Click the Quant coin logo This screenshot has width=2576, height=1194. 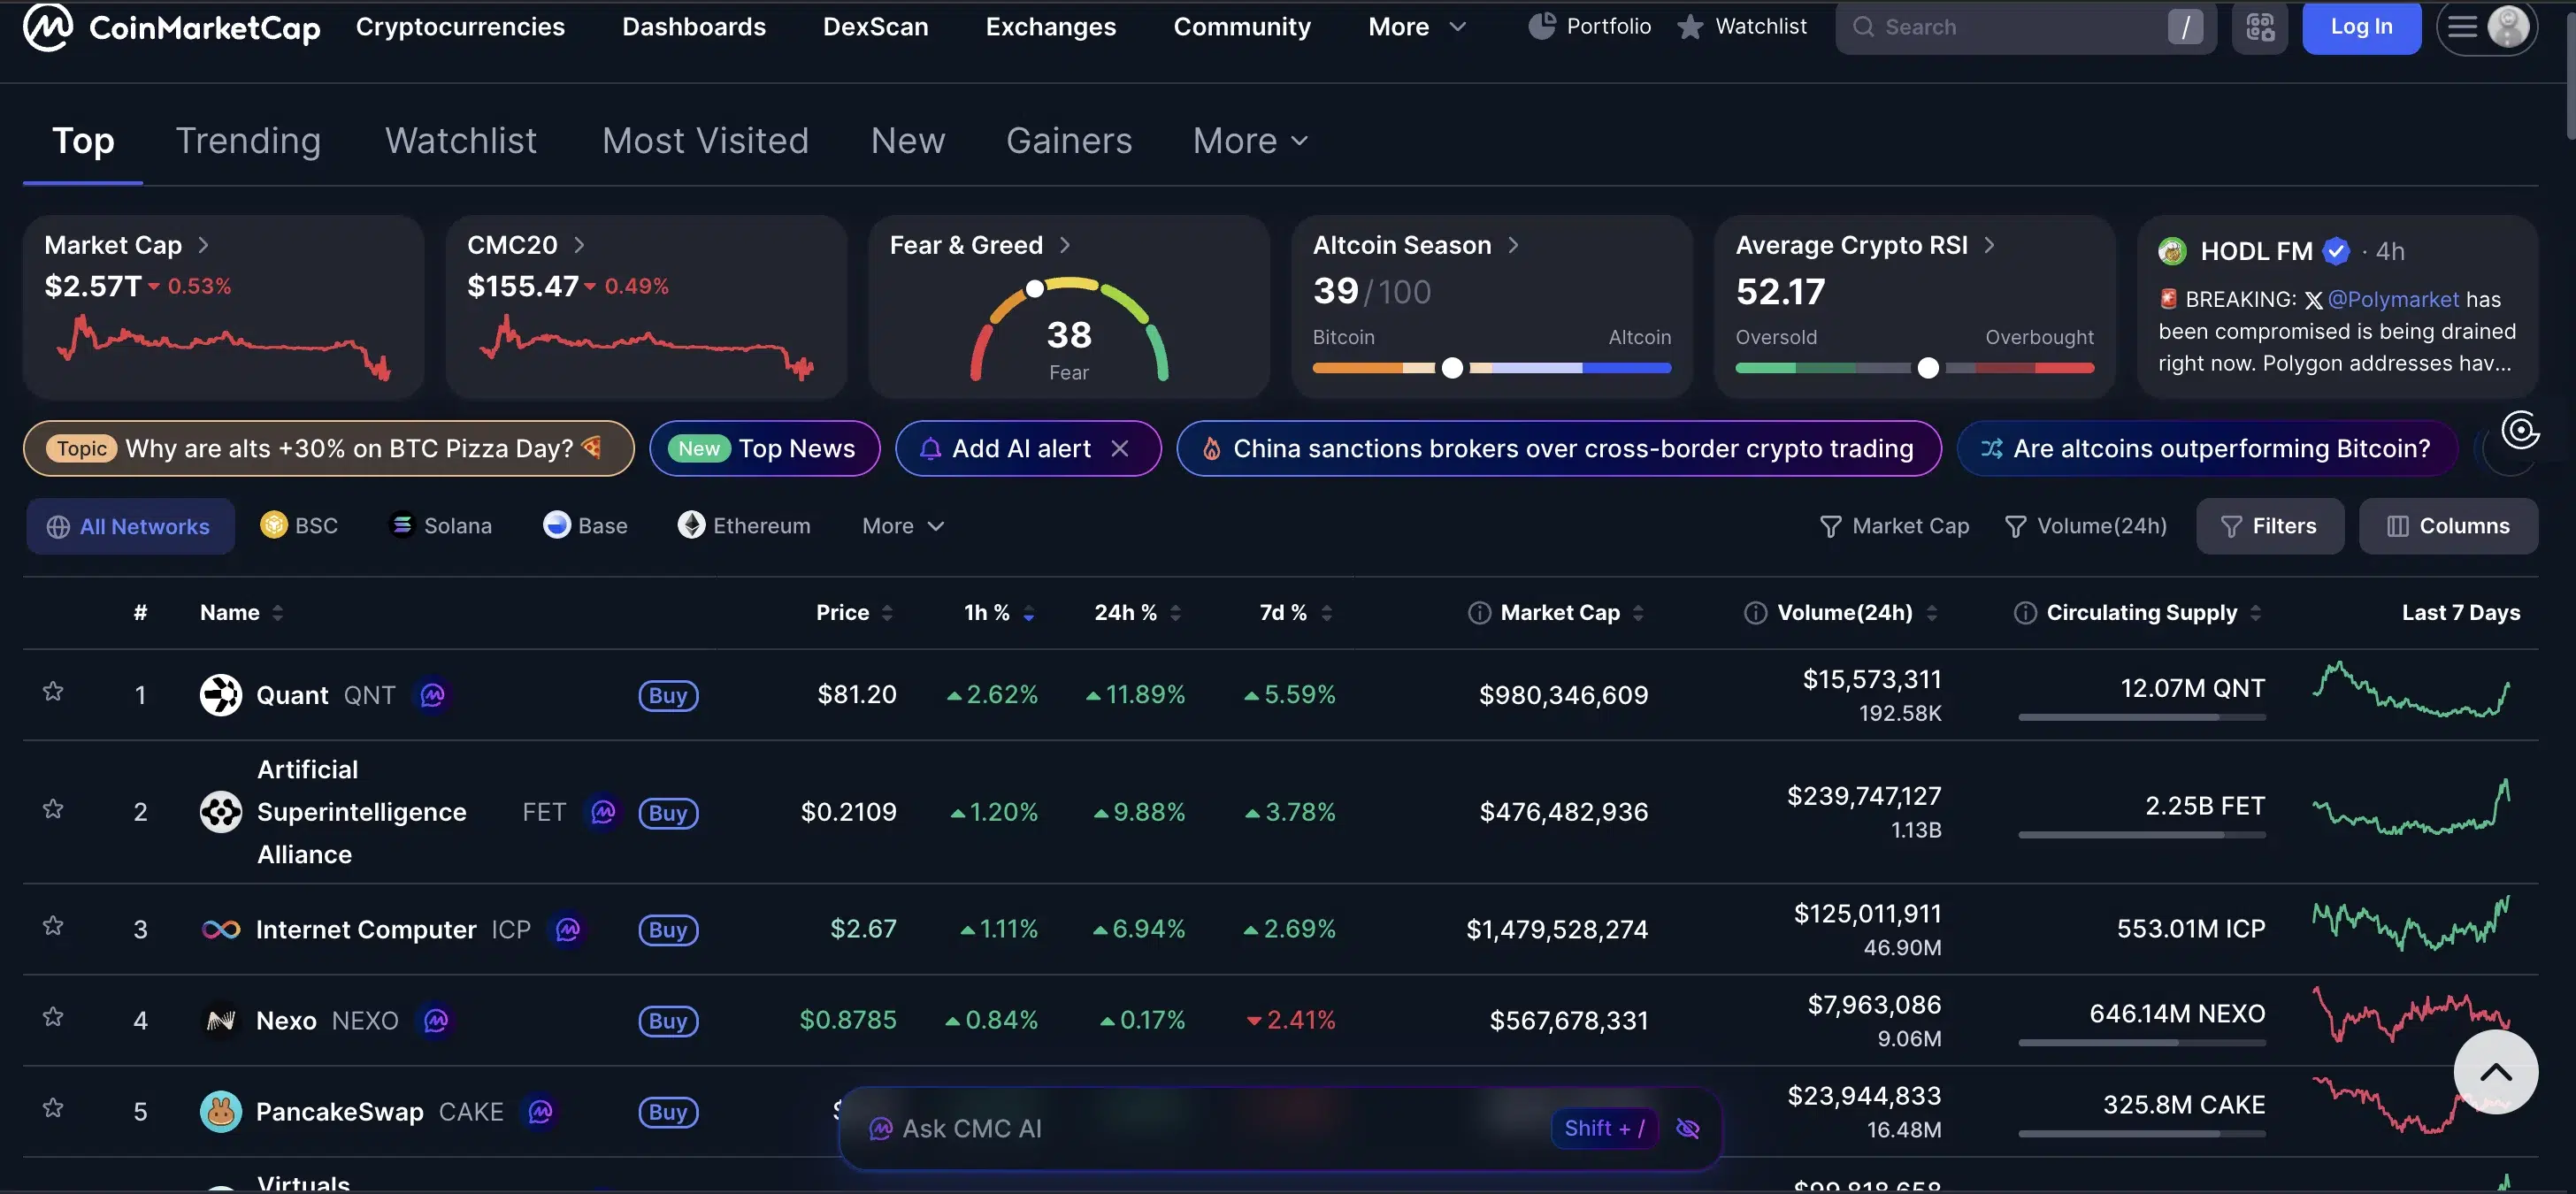coord(221,695)
